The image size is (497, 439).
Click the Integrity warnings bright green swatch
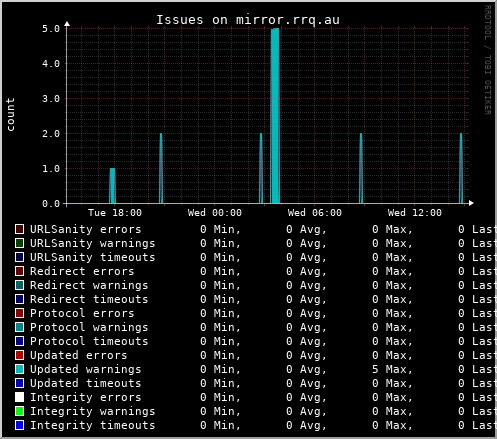point(19,411)
